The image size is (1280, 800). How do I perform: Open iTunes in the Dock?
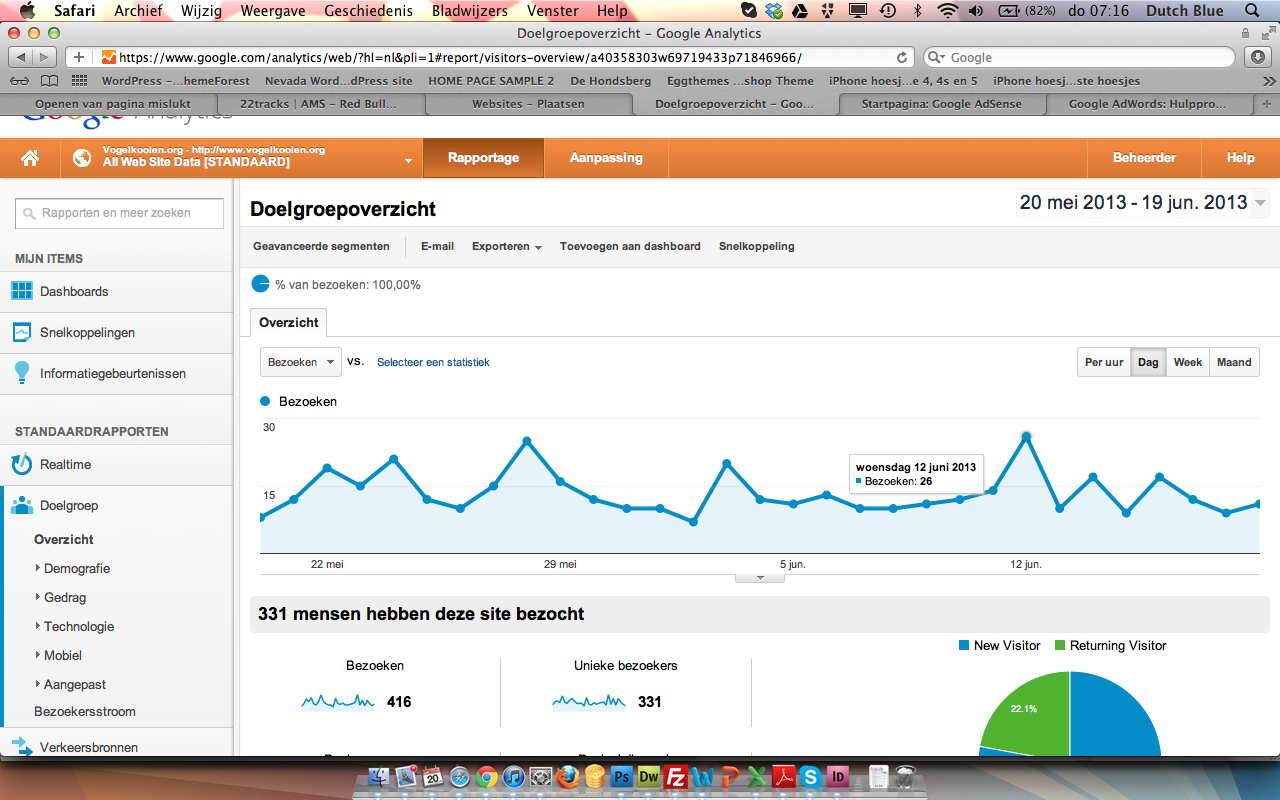pos(514,776)
